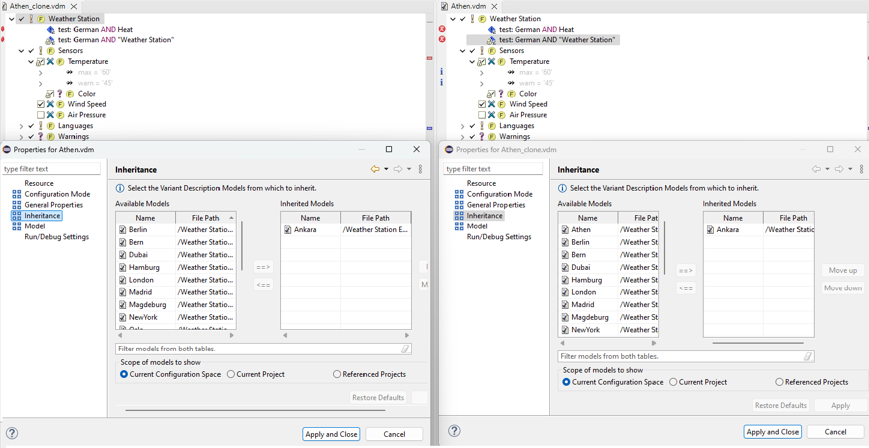Click the back arrow in Athen.vdm dialog
Image resolution: width=869 pixels, height=448 pixels.
(x=375, y=169)
